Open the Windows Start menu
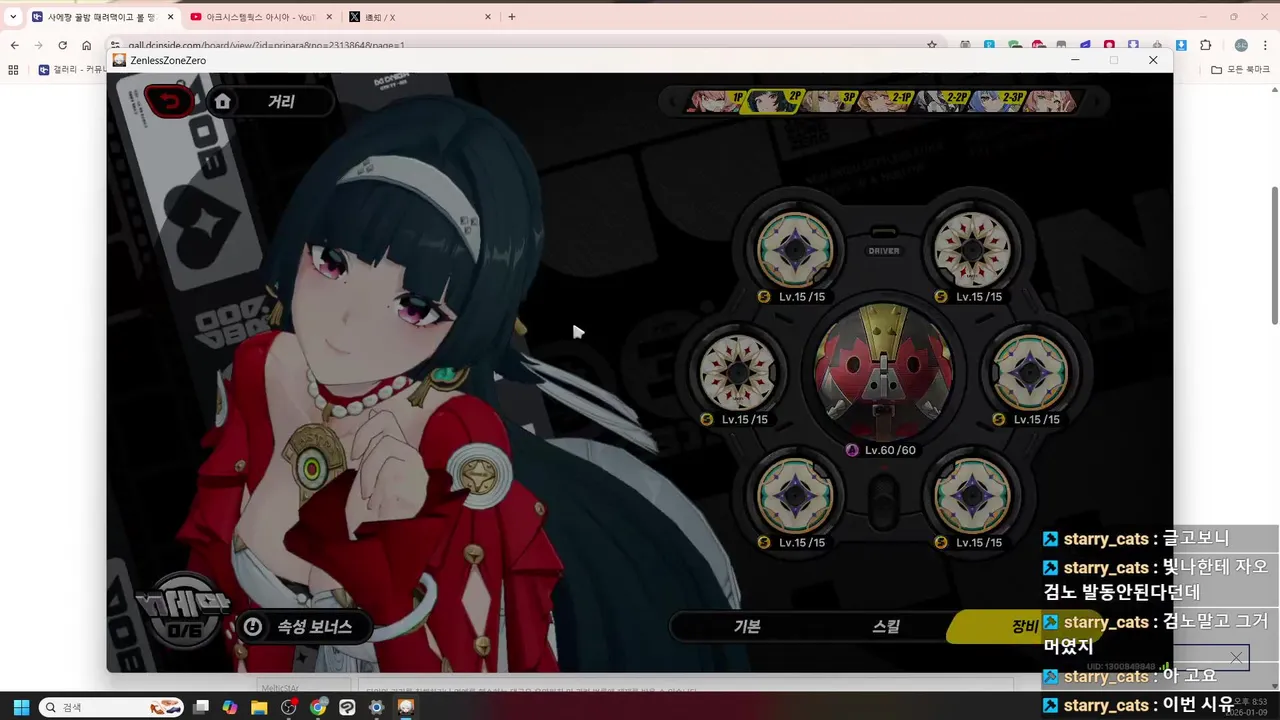Image resolution: width=1280 pixels, height=720 pixels. click(x=21, y=707)
